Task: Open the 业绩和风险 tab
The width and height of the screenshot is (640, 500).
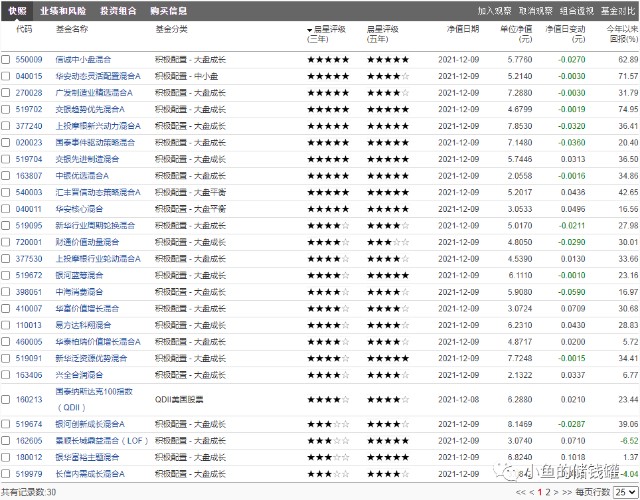Action: [63, 11]
